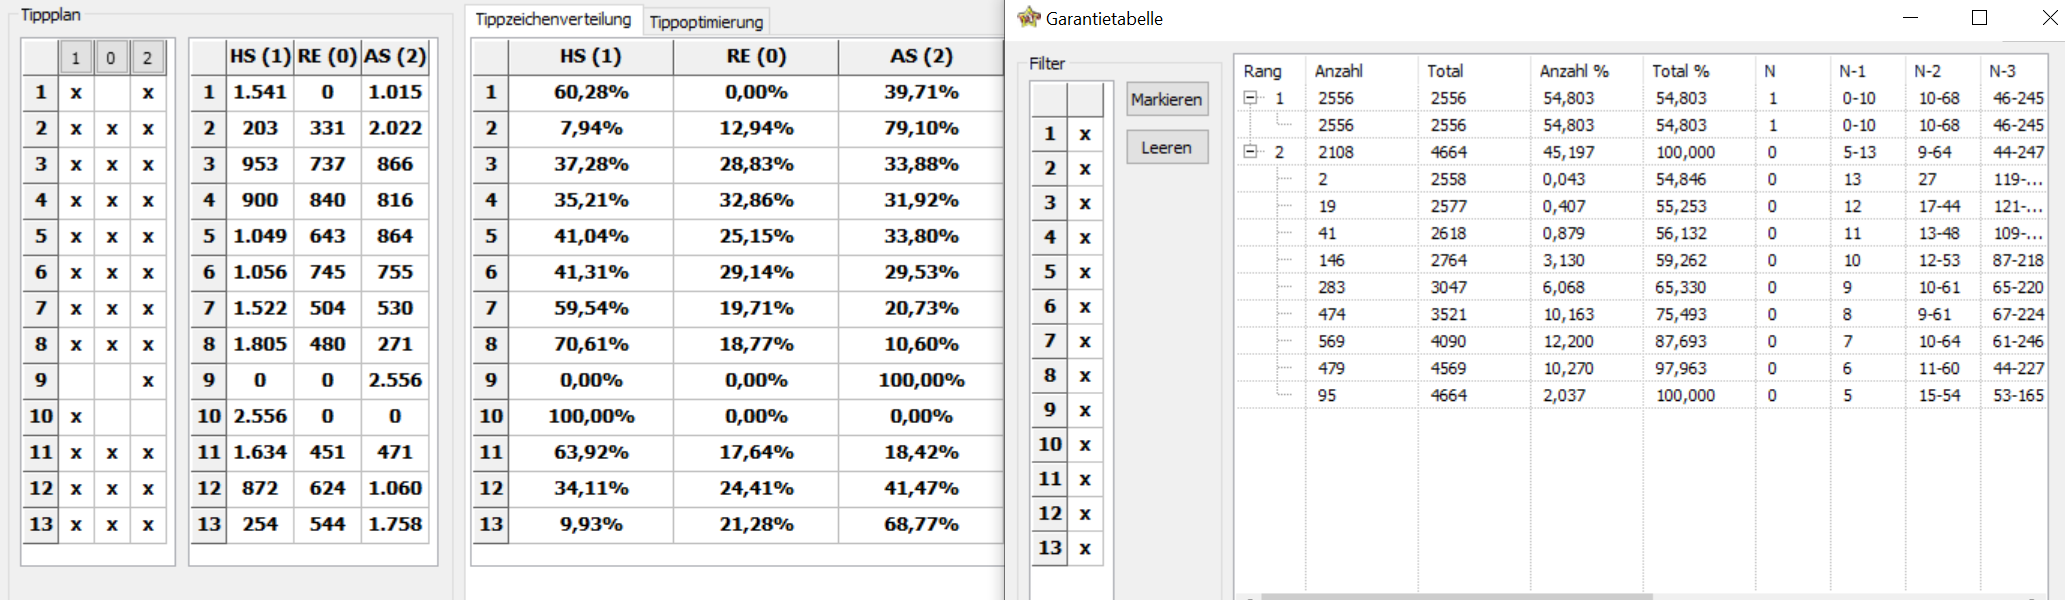Click the HS (1) header in Tippzeichenverteilung
The width and height of the screenshot is (2065, 600).
(x=590, y=57)
